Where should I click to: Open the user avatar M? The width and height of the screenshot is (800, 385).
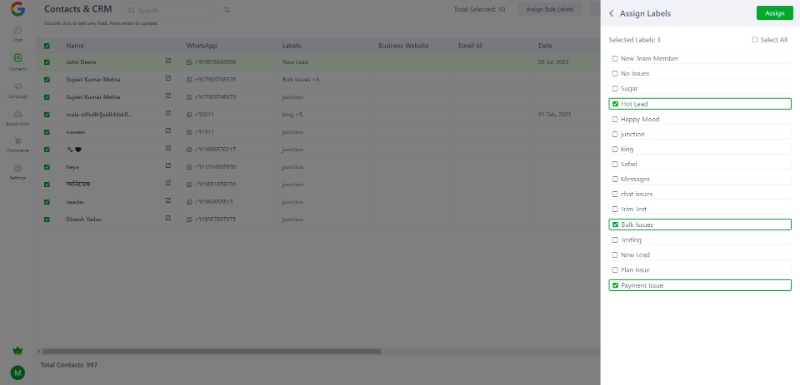point(18,373)
